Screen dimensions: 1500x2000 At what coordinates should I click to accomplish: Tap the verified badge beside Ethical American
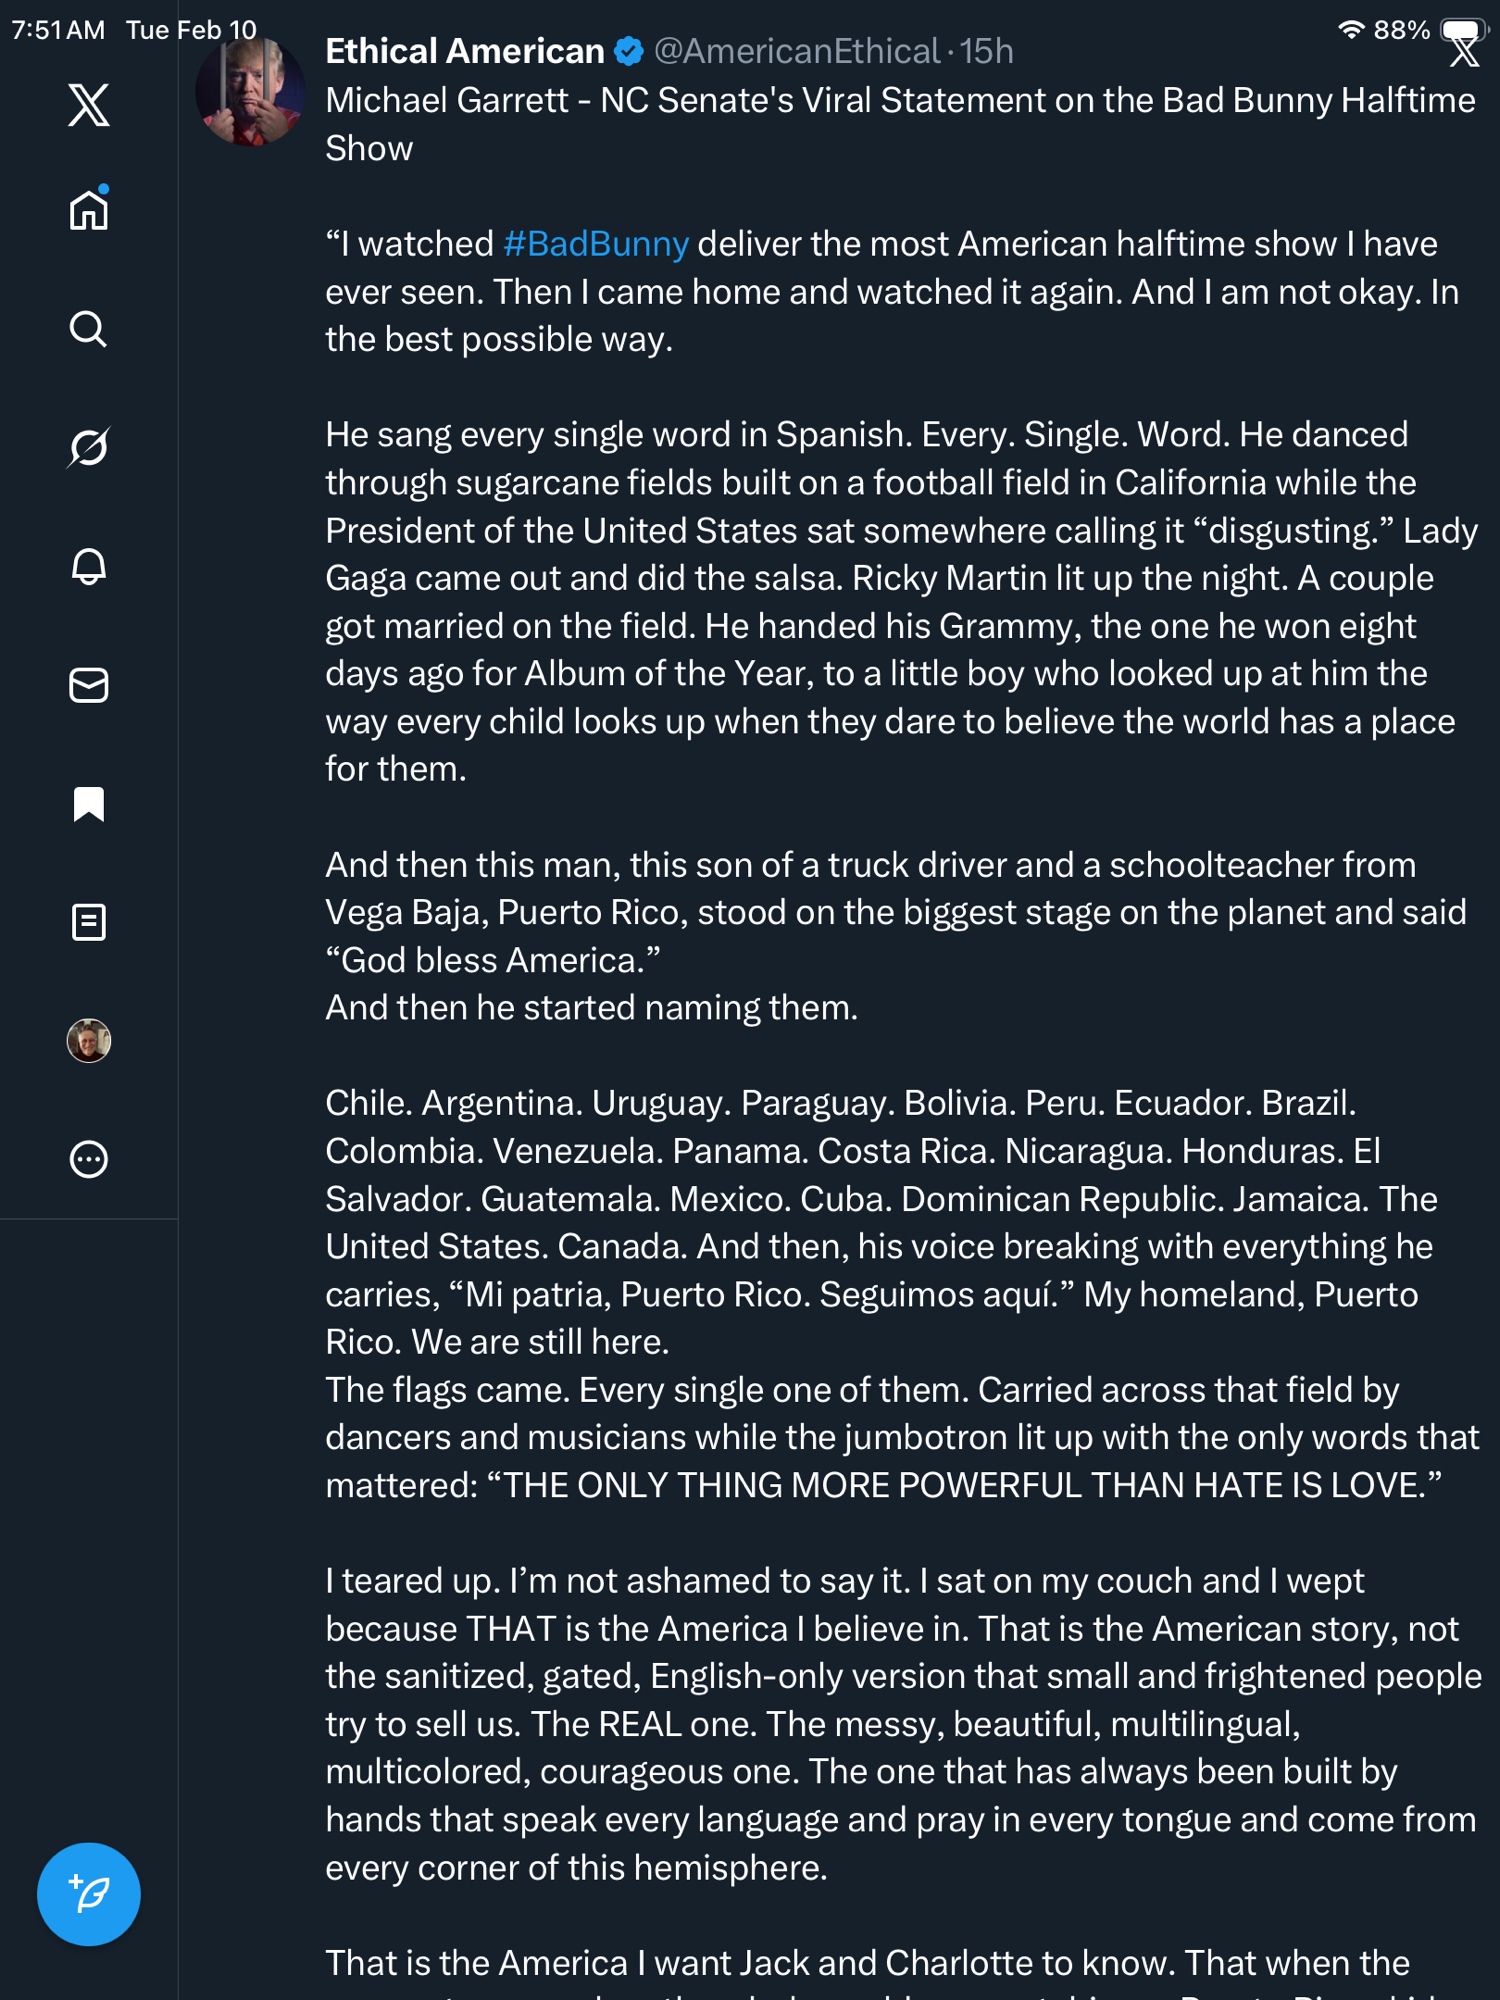[629, 51]
